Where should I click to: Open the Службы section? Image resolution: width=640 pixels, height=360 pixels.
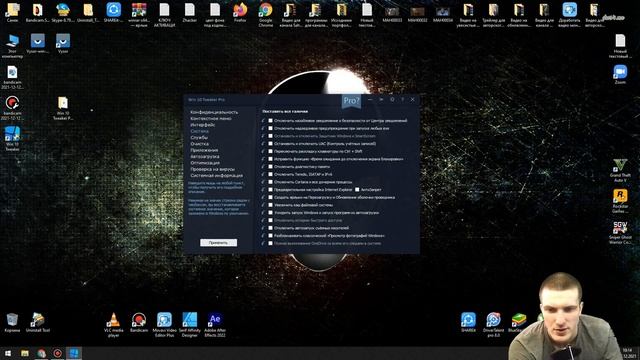coord(199,138)
